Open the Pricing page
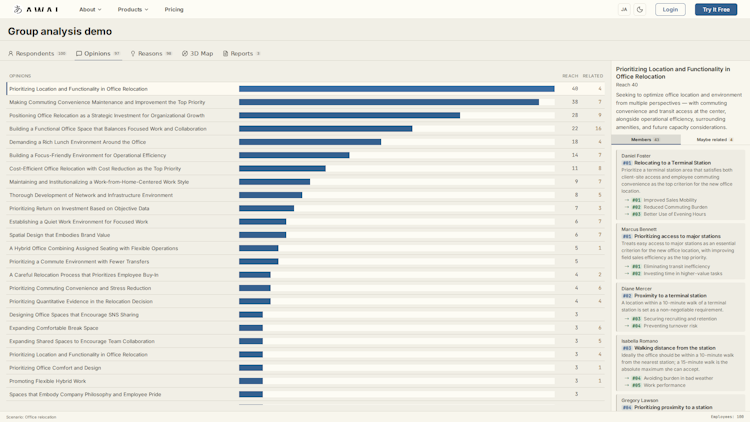The image size is (750, 422). coord(174,10)
